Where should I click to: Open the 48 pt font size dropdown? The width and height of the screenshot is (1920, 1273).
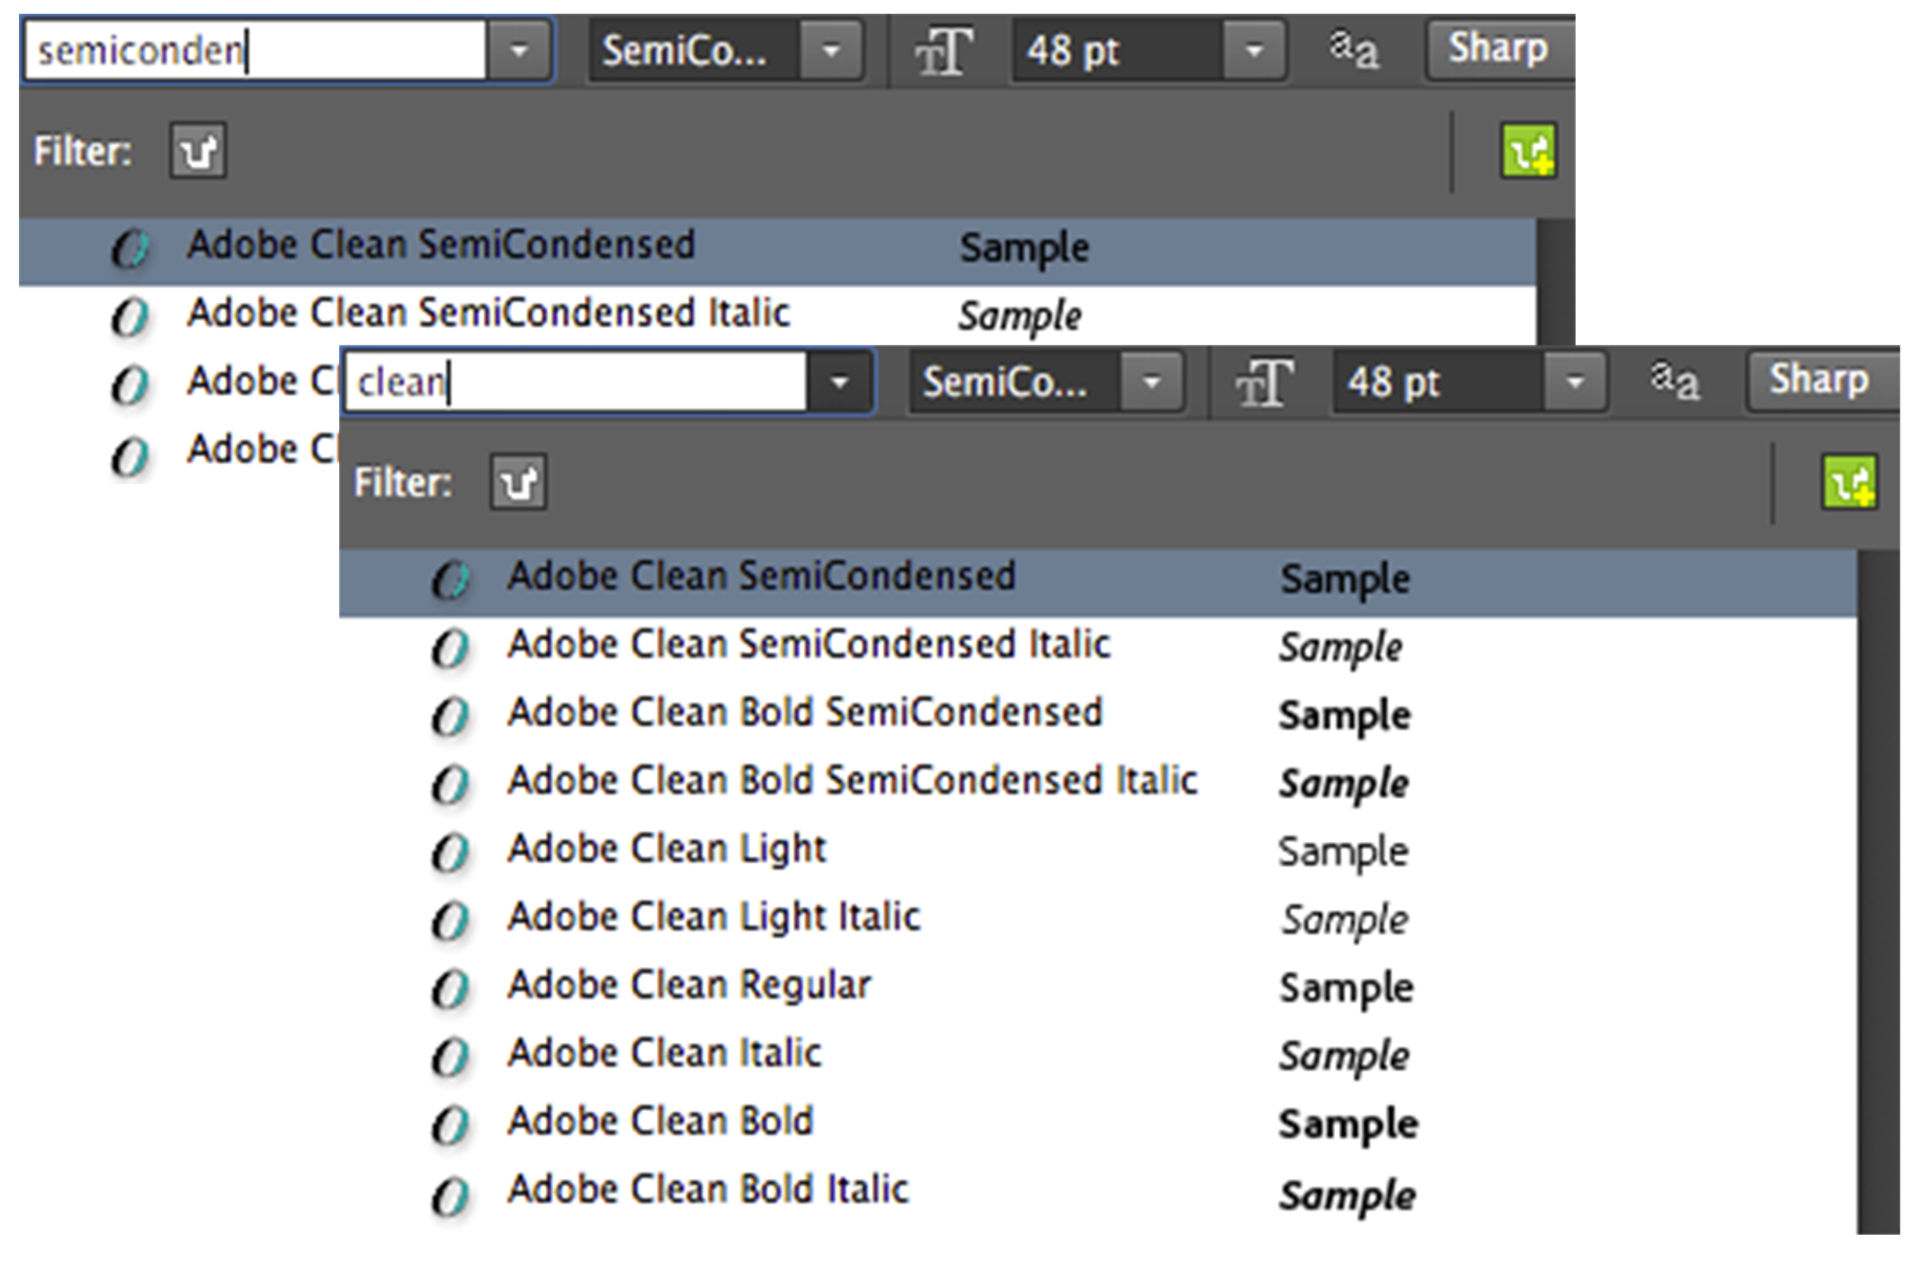pyautogui.click(x=1575, y=382)
